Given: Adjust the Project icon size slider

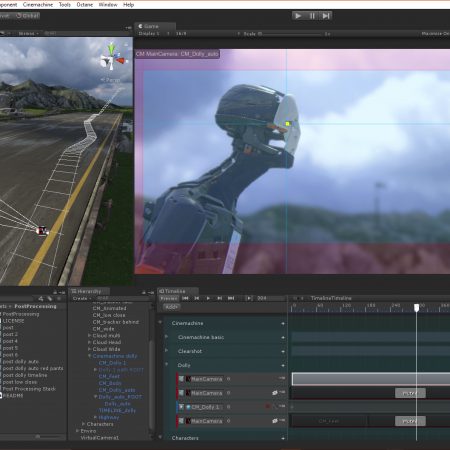Looking at the screenshot, I should (x=38, y=436).
